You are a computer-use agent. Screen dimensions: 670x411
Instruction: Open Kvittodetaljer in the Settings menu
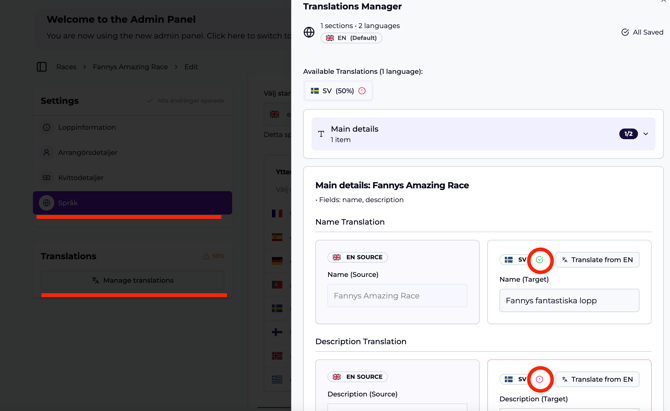[81, 178]
